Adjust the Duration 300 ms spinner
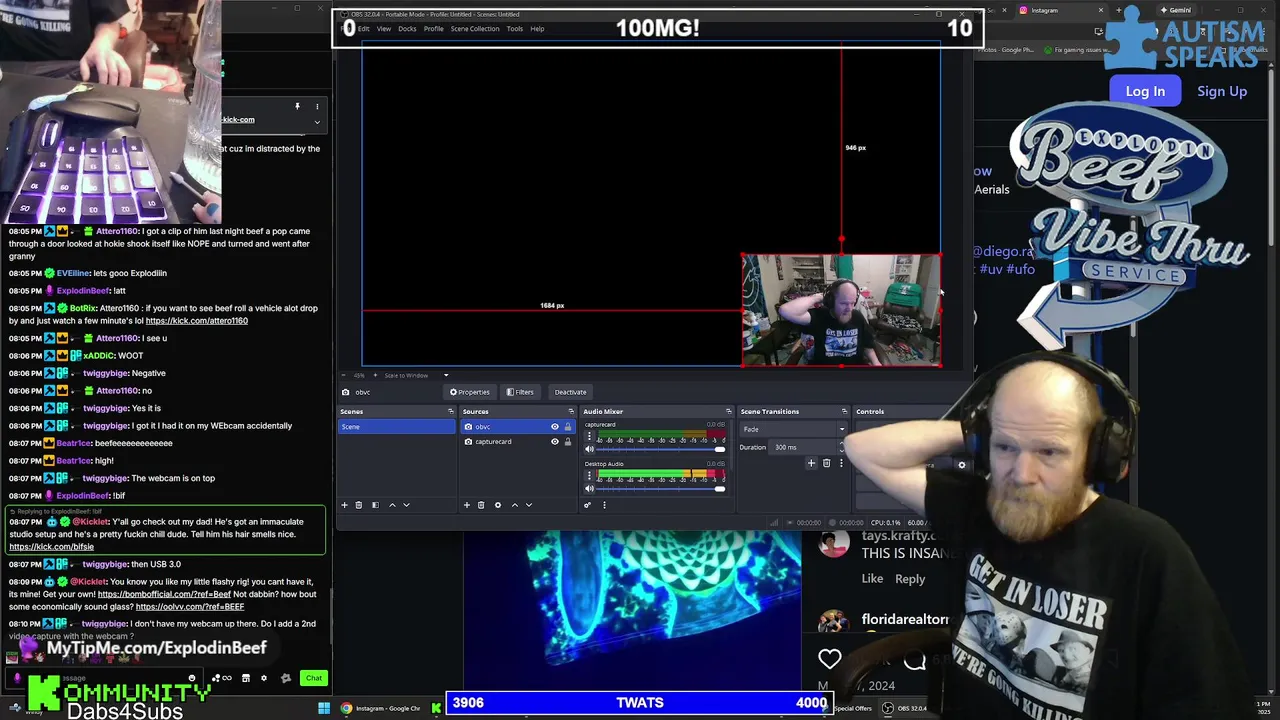The height and width of the screenshot is (720, 1280). tap(841, 447)
